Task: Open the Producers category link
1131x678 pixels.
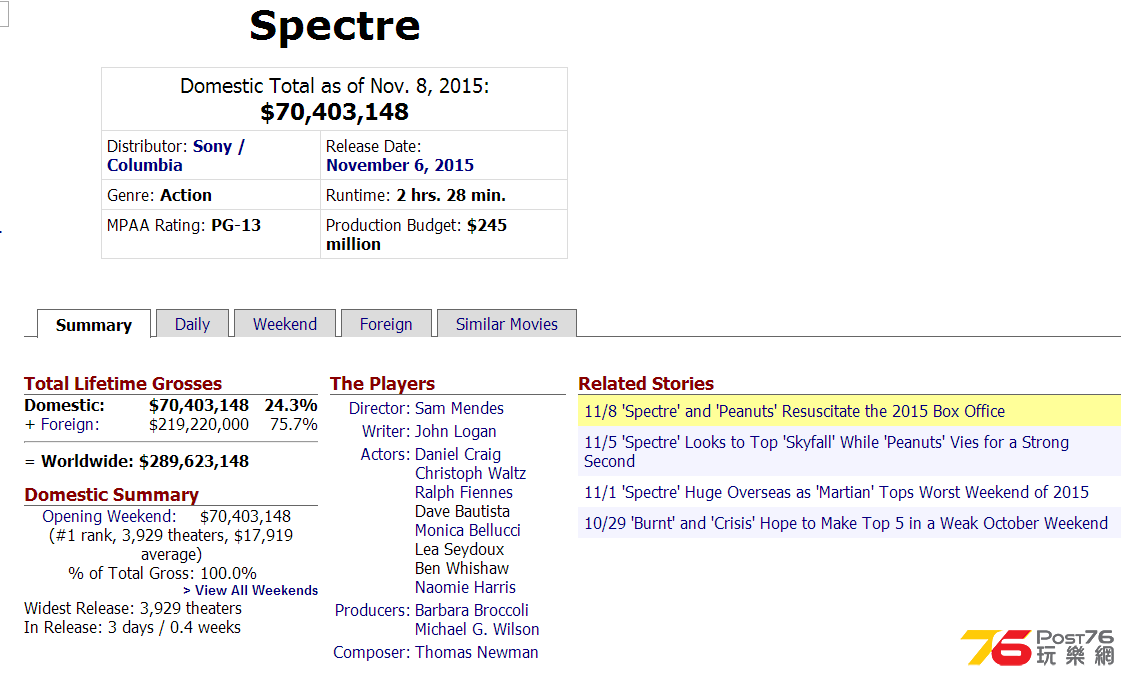Action: pos(371,610)
